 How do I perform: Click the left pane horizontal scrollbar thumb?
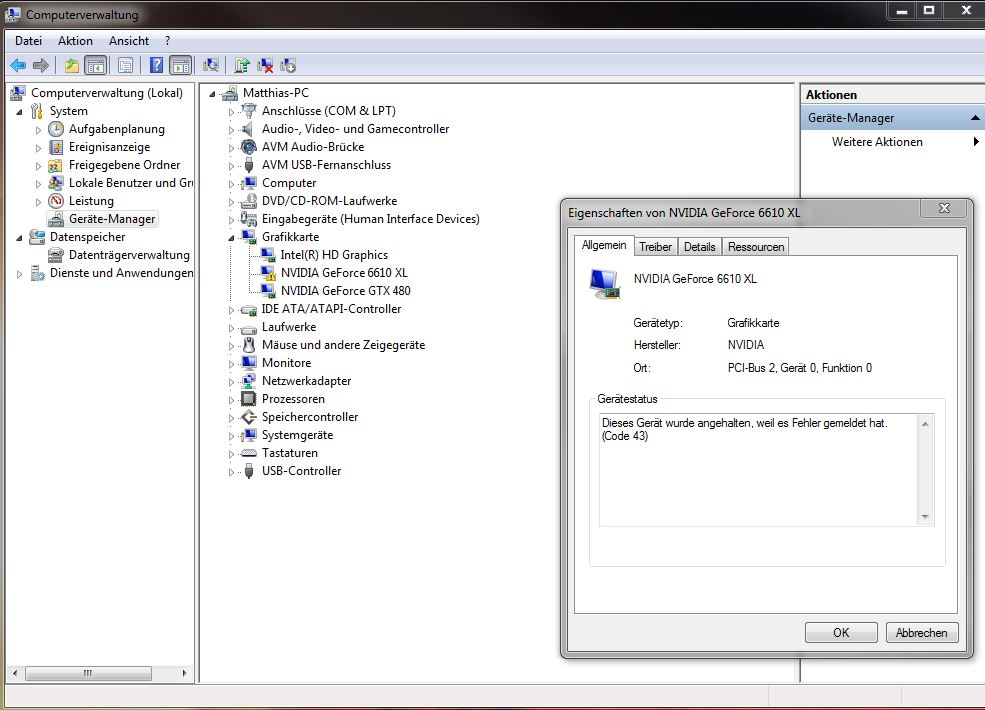point(88,673)
